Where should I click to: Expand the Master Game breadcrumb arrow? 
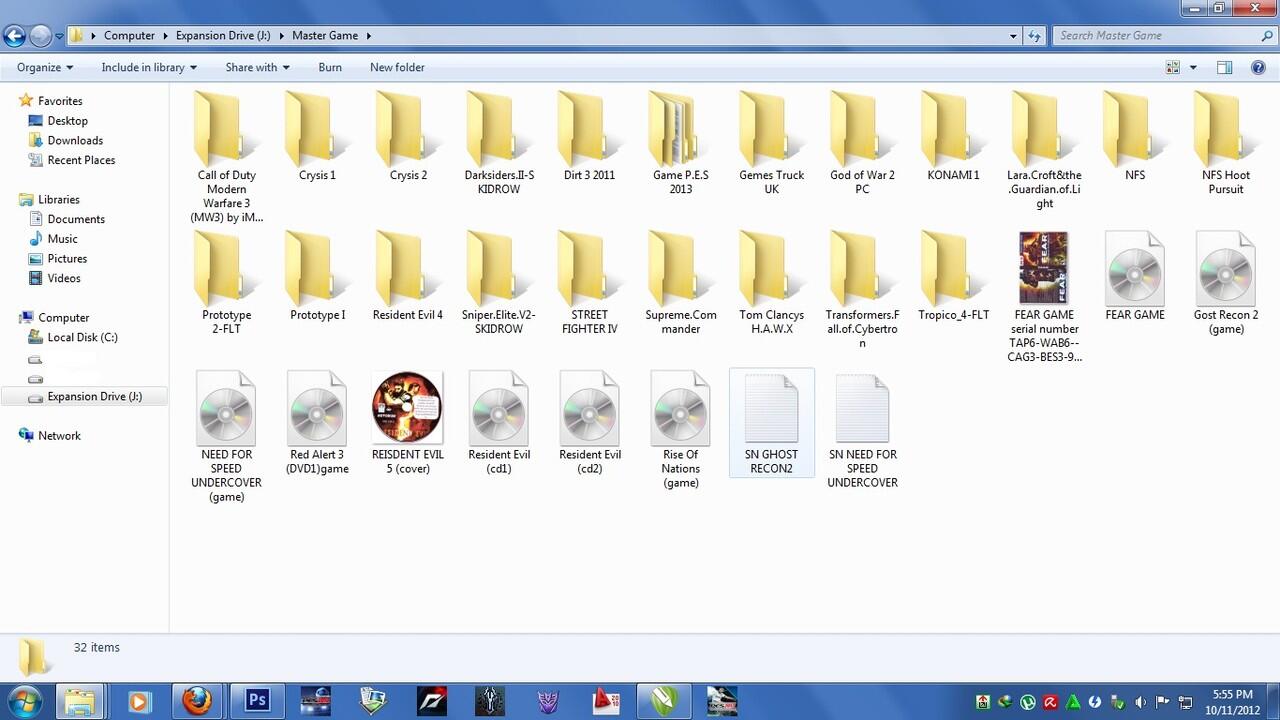(x=368, y=35)
